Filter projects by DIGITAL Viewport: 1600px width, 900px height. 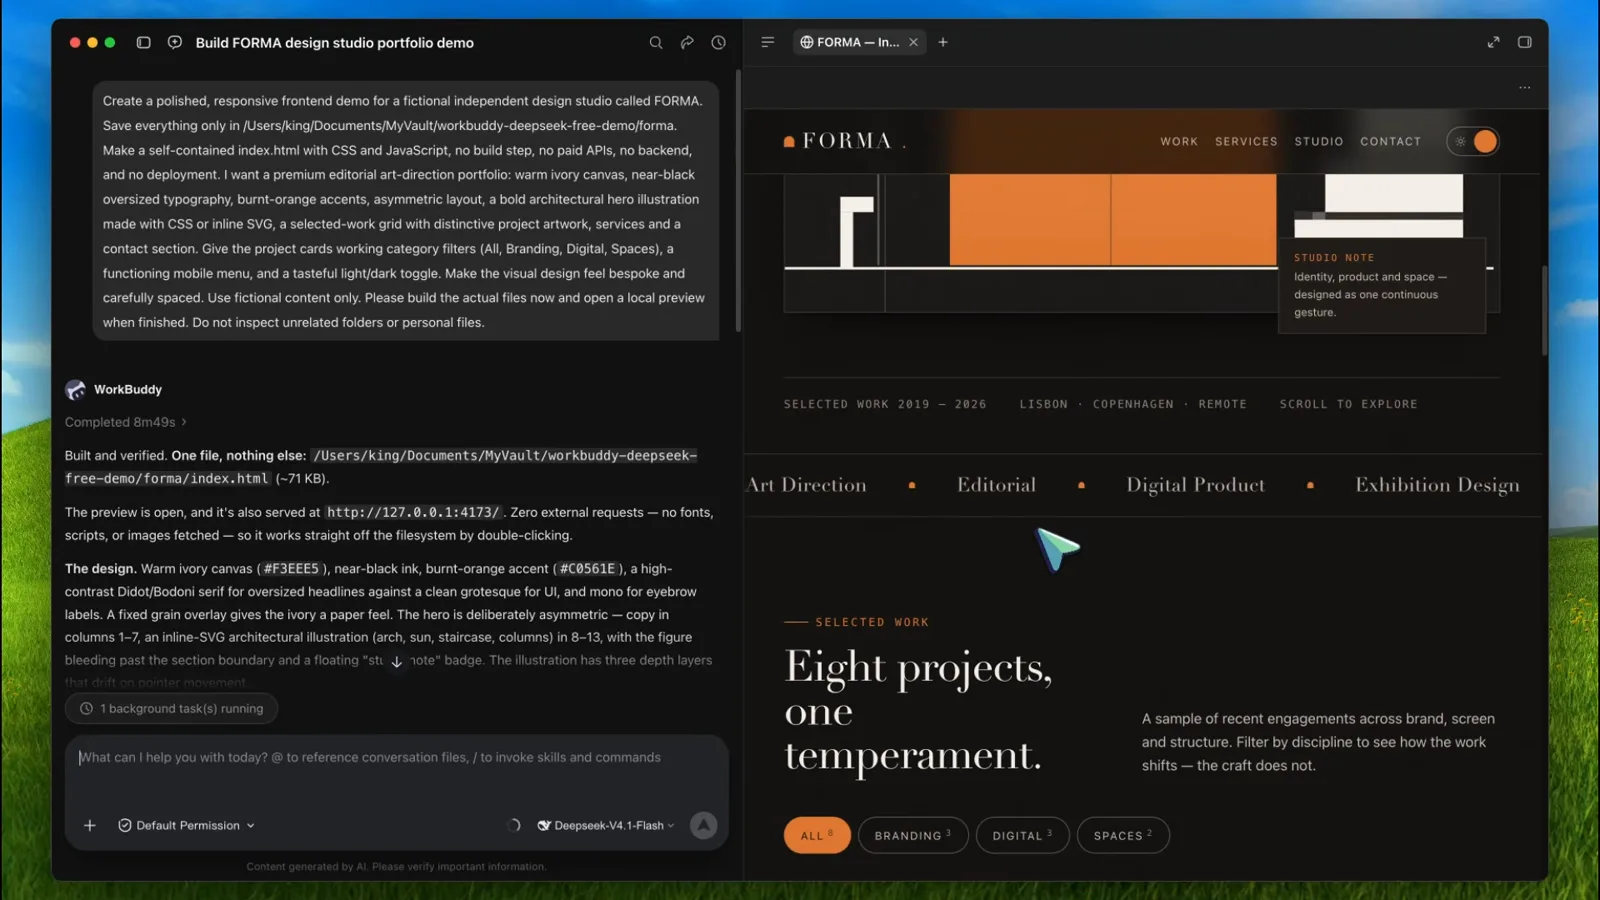(x=1022, y=835)
